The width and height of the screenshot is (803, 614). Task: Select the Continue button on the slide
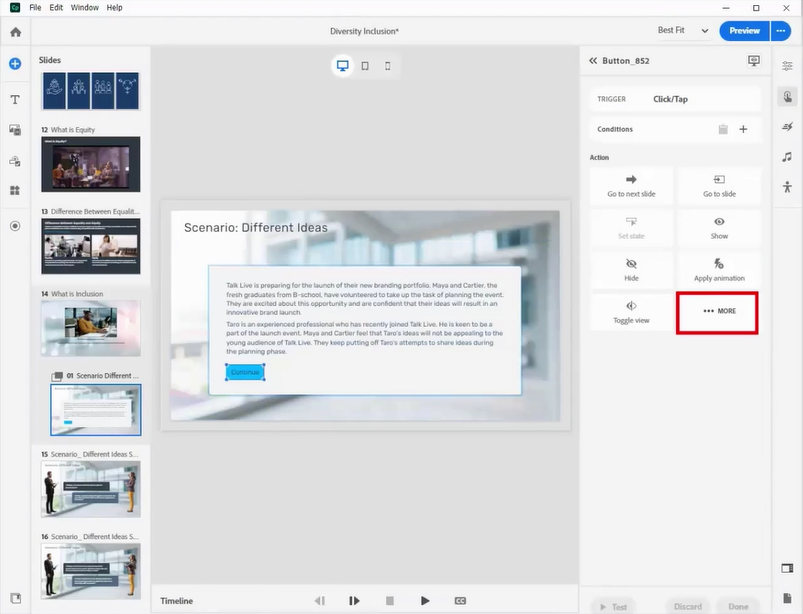click(245, 372)
